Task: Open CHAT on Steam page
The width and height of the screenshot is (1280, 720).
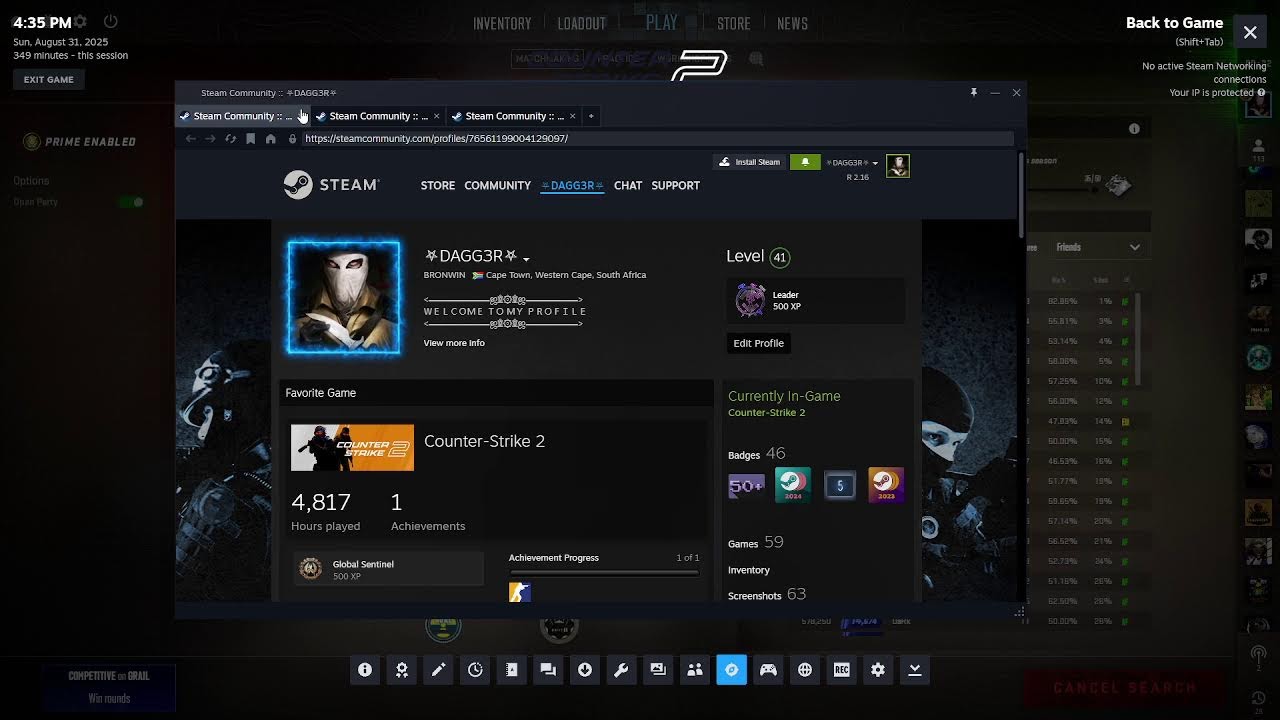Action: pyautogui.click(x=628, y=186)
